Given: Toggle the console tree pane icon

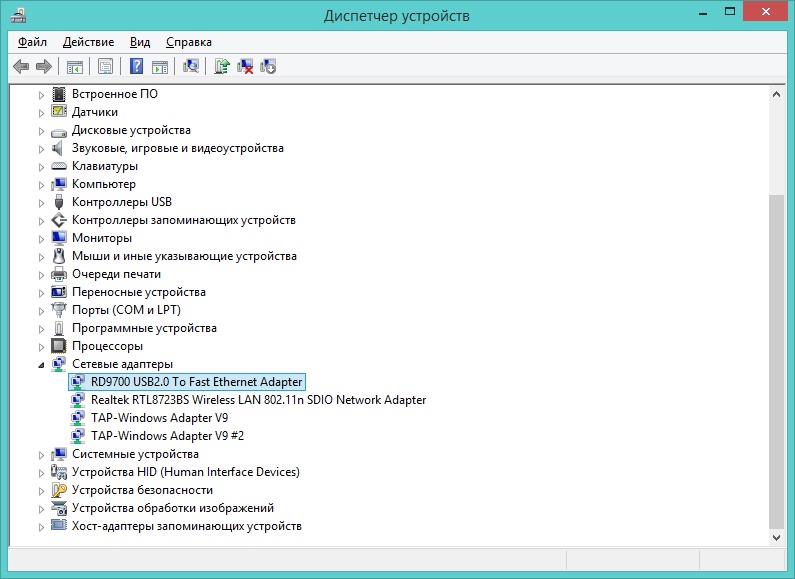Looking at the screenshot, I should (75, 66).
